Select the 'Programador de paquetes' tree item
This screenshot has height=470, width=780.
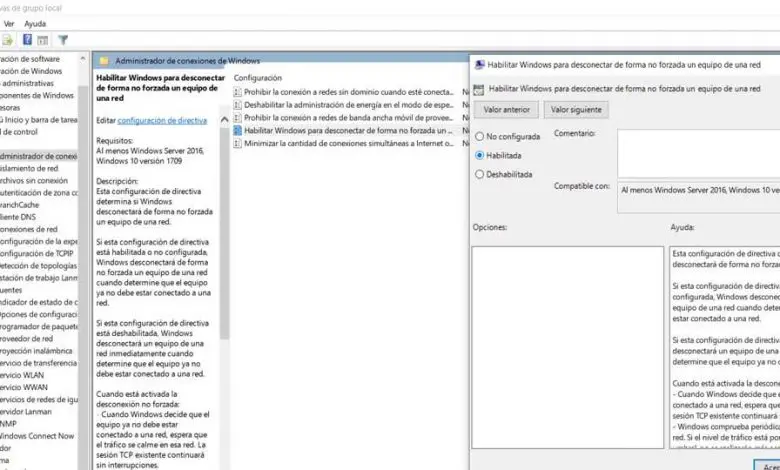38,327
